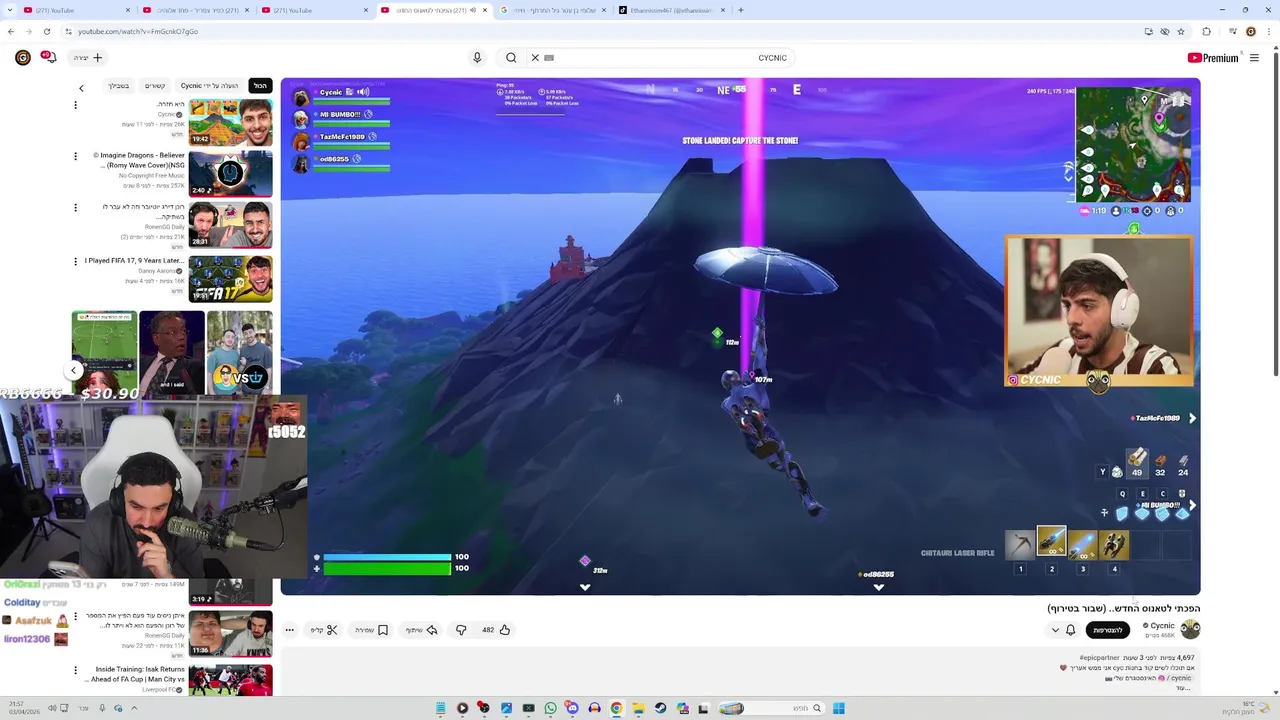Click the black join membership button
Viewport: 1280px width, 720px height.
pos(1107,630)
